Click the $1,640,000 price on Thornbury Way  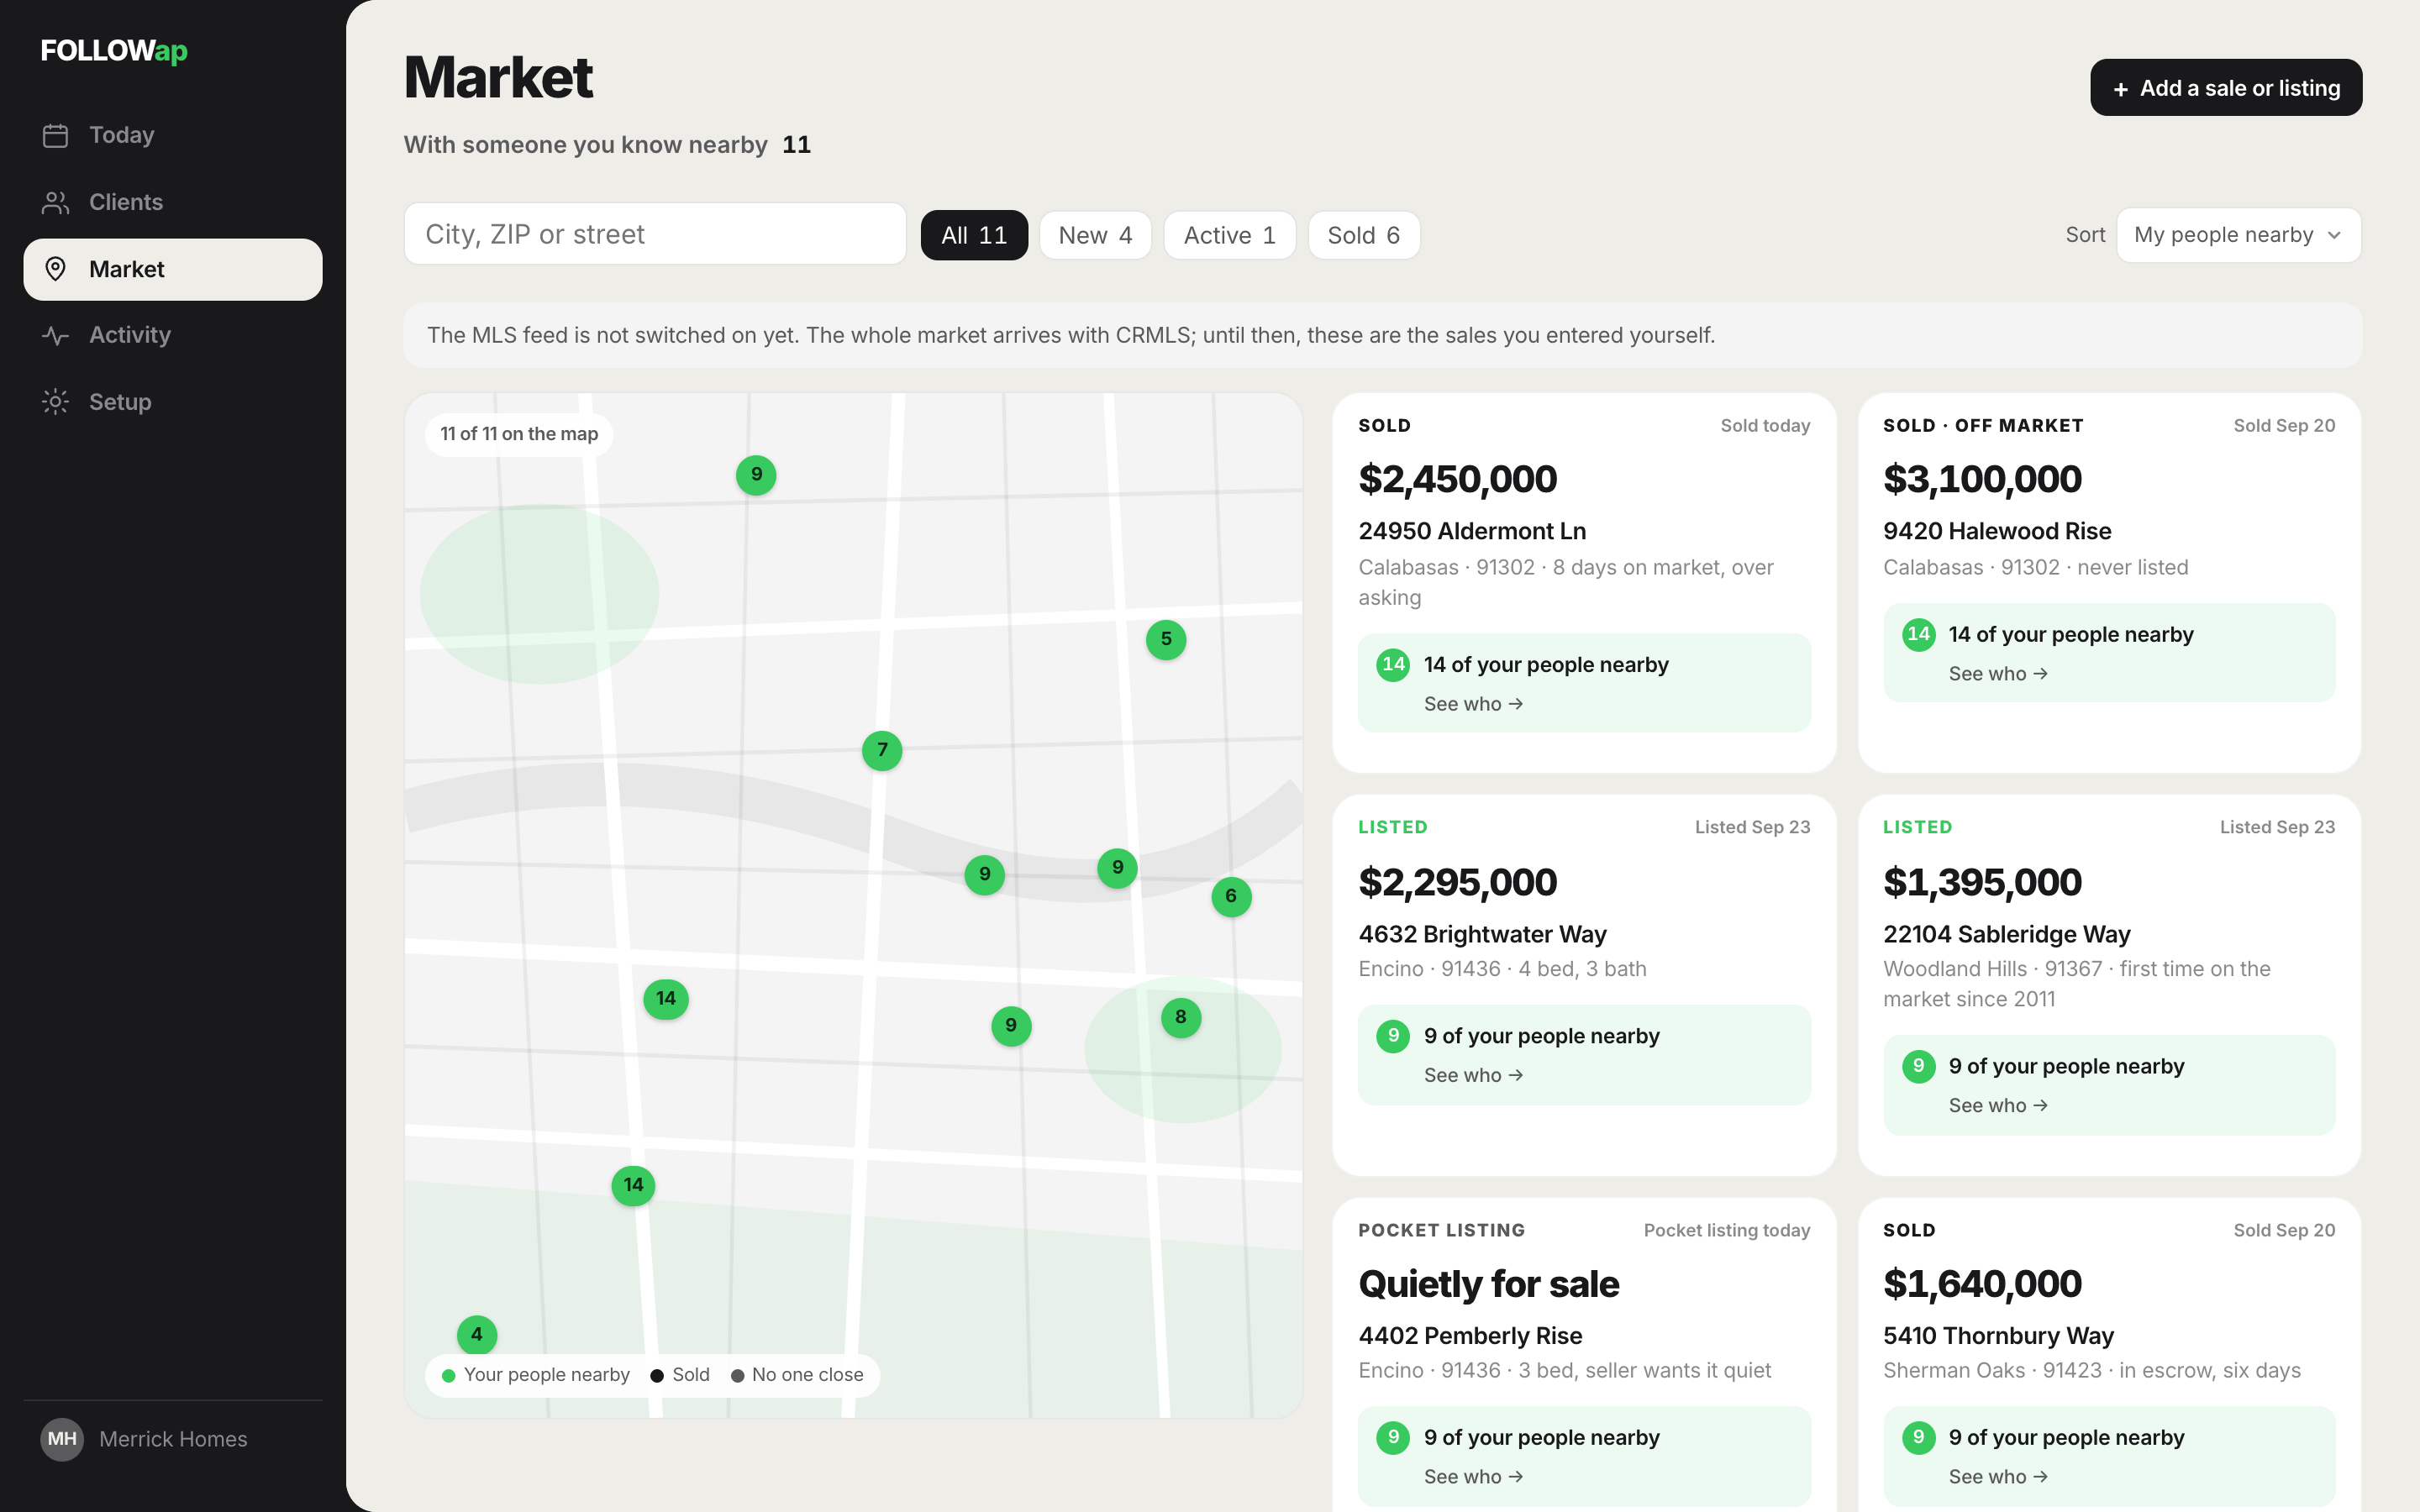1982,1284
